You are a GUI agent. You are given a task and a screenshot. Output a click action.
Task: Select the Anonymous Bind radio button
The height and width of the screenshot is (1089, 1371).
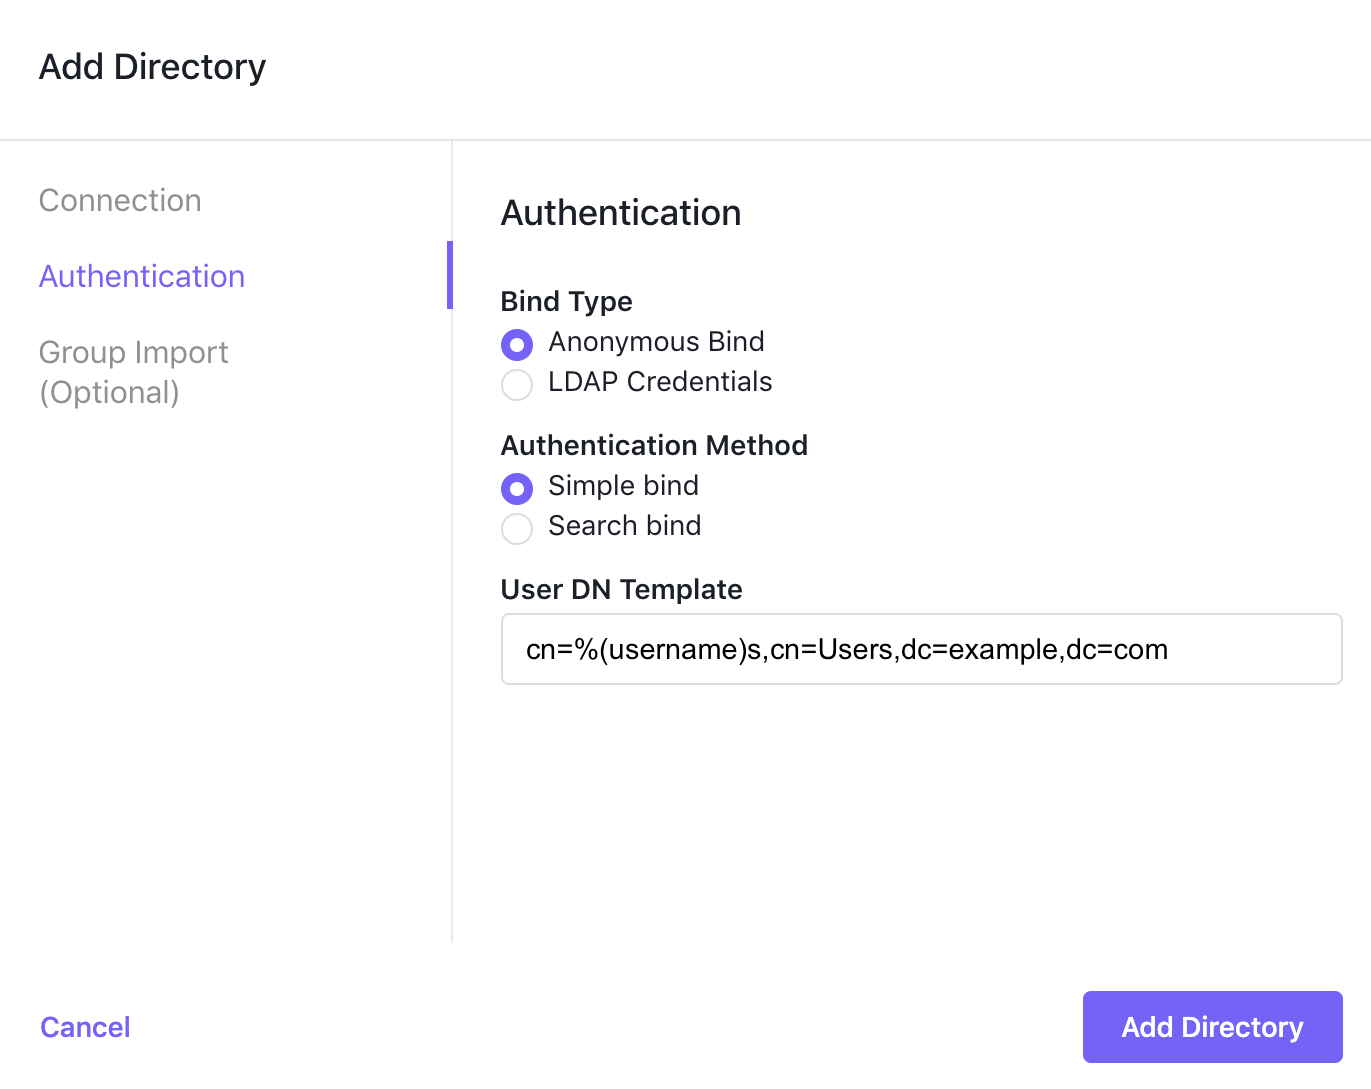tap(517, 345)
